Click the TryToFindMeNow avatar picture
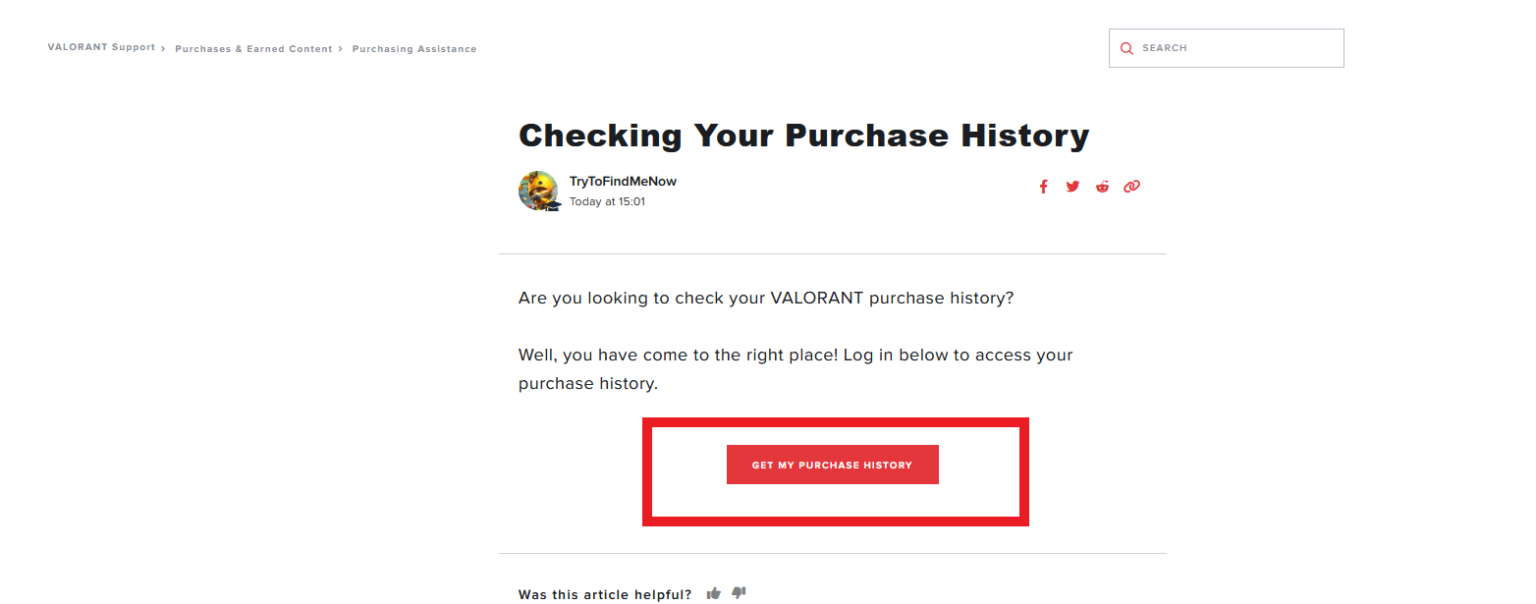Image resolution: width=1536 pixels, height=604 pixels. click(x=539, y=190)
